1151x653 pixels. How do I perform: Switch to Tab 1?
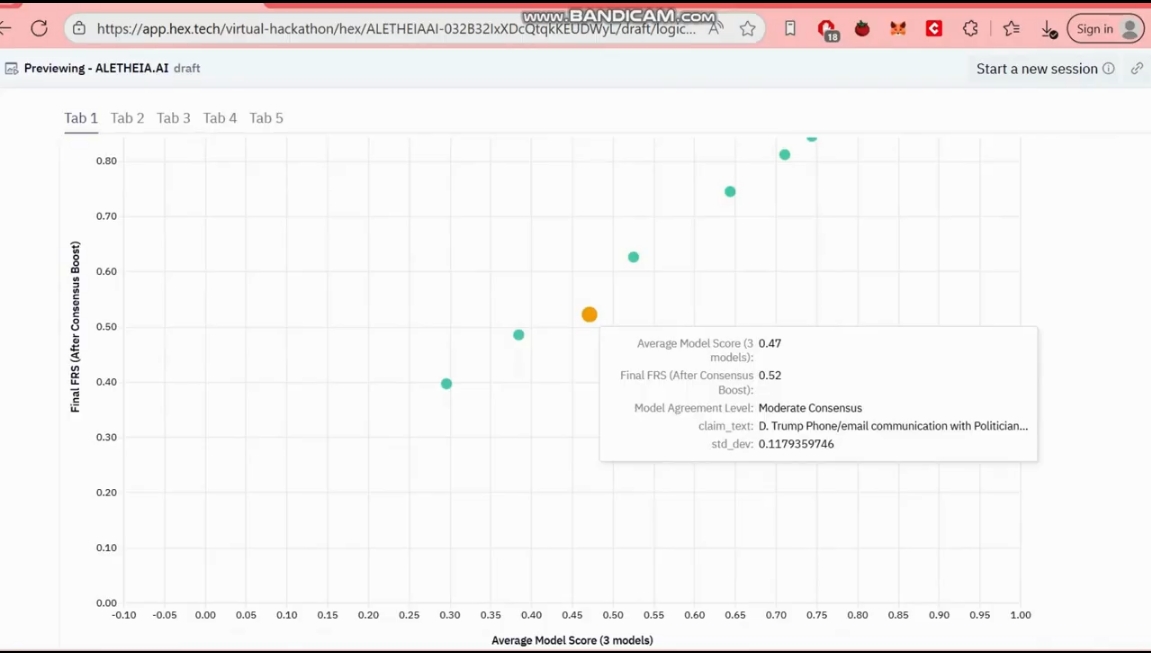click(x=81, y=118)
